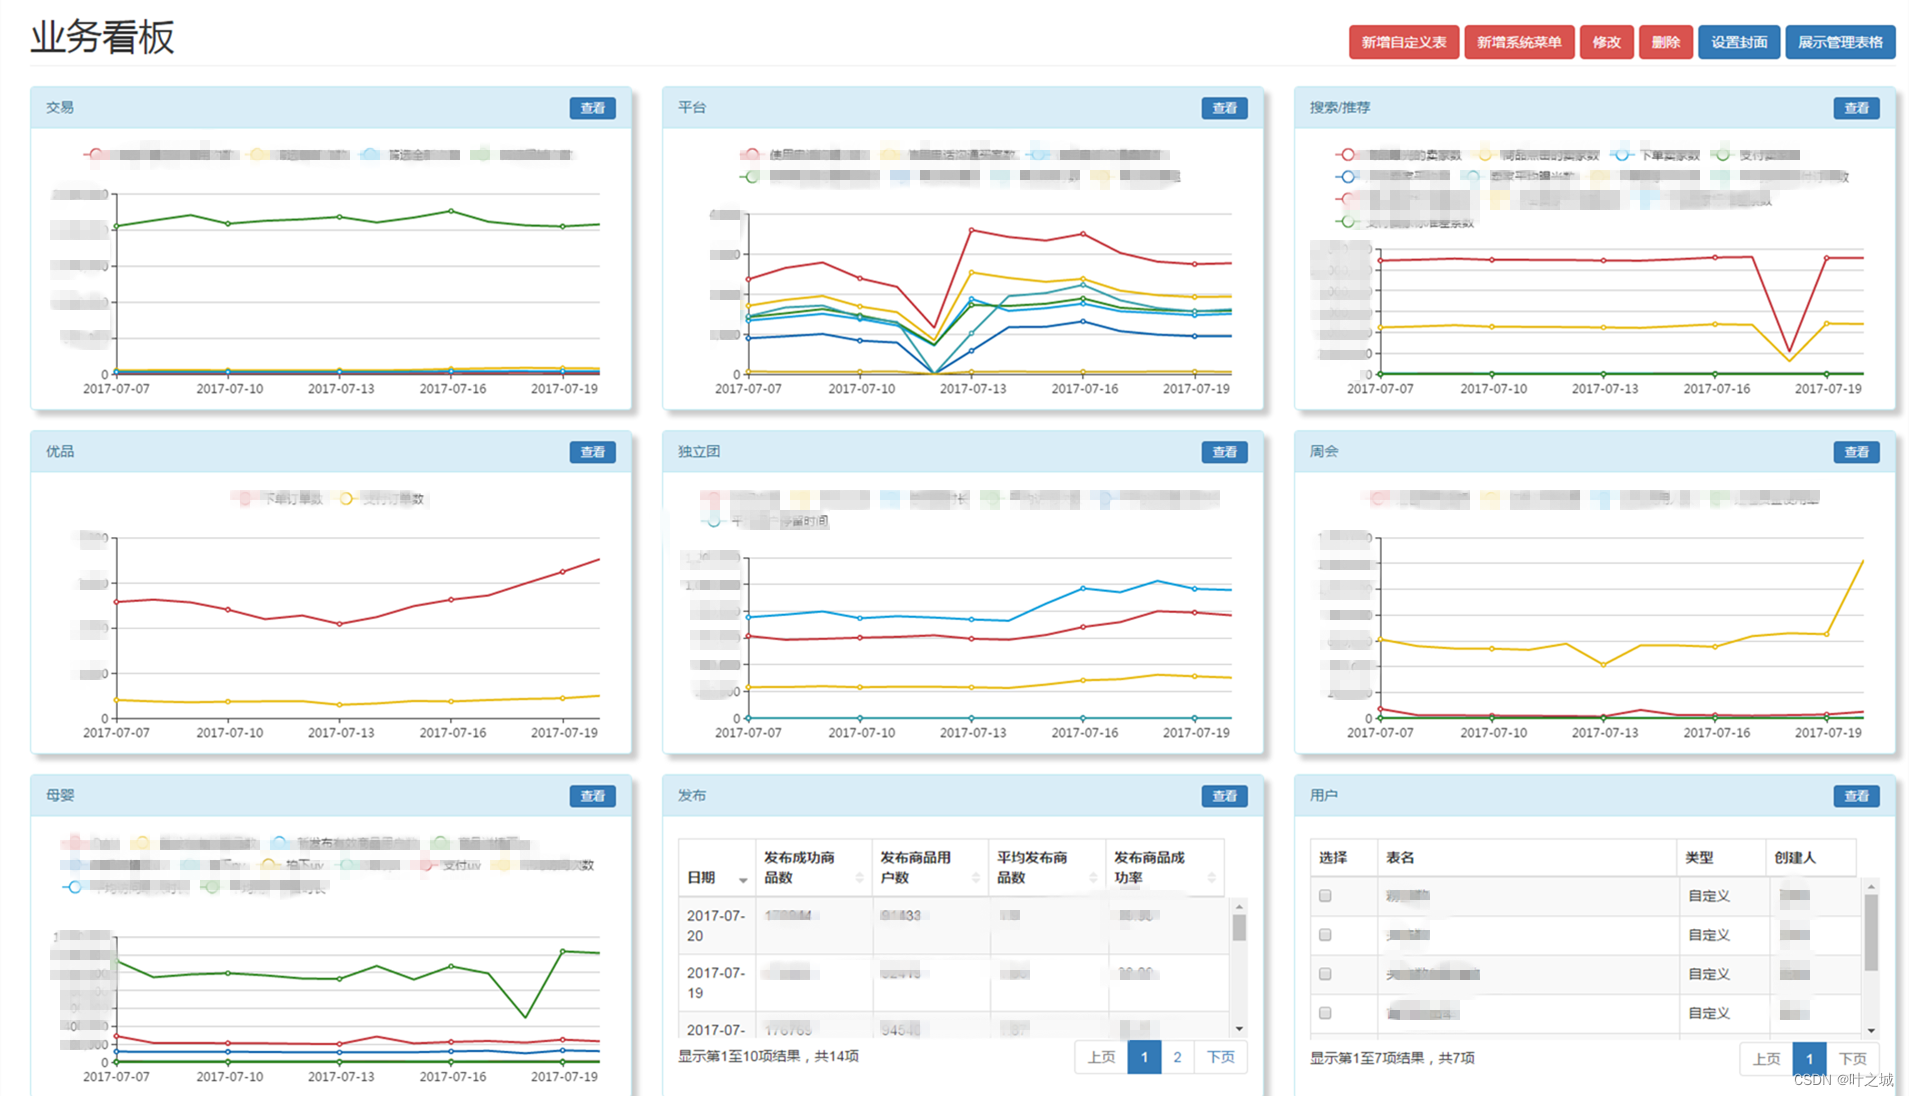Viewport: 1909px width, 1096px height.
Task: Click 显示第1至7项结果，共7项 summary text
Action: click(x=1392, y=1058)
